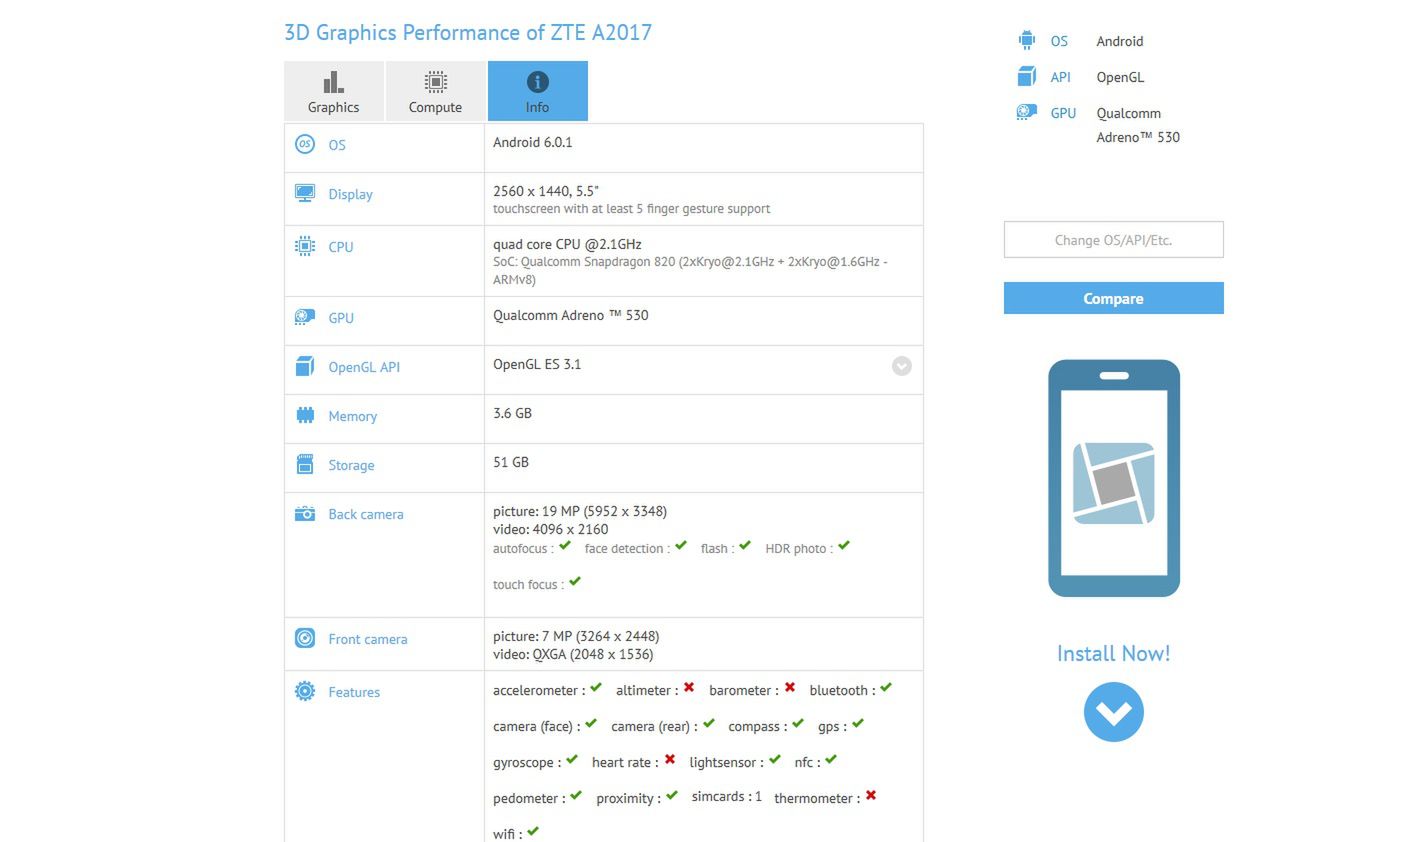Switch to the Compute tab
The width and height of the screenshot is (1409, 842).
[435, 90]
